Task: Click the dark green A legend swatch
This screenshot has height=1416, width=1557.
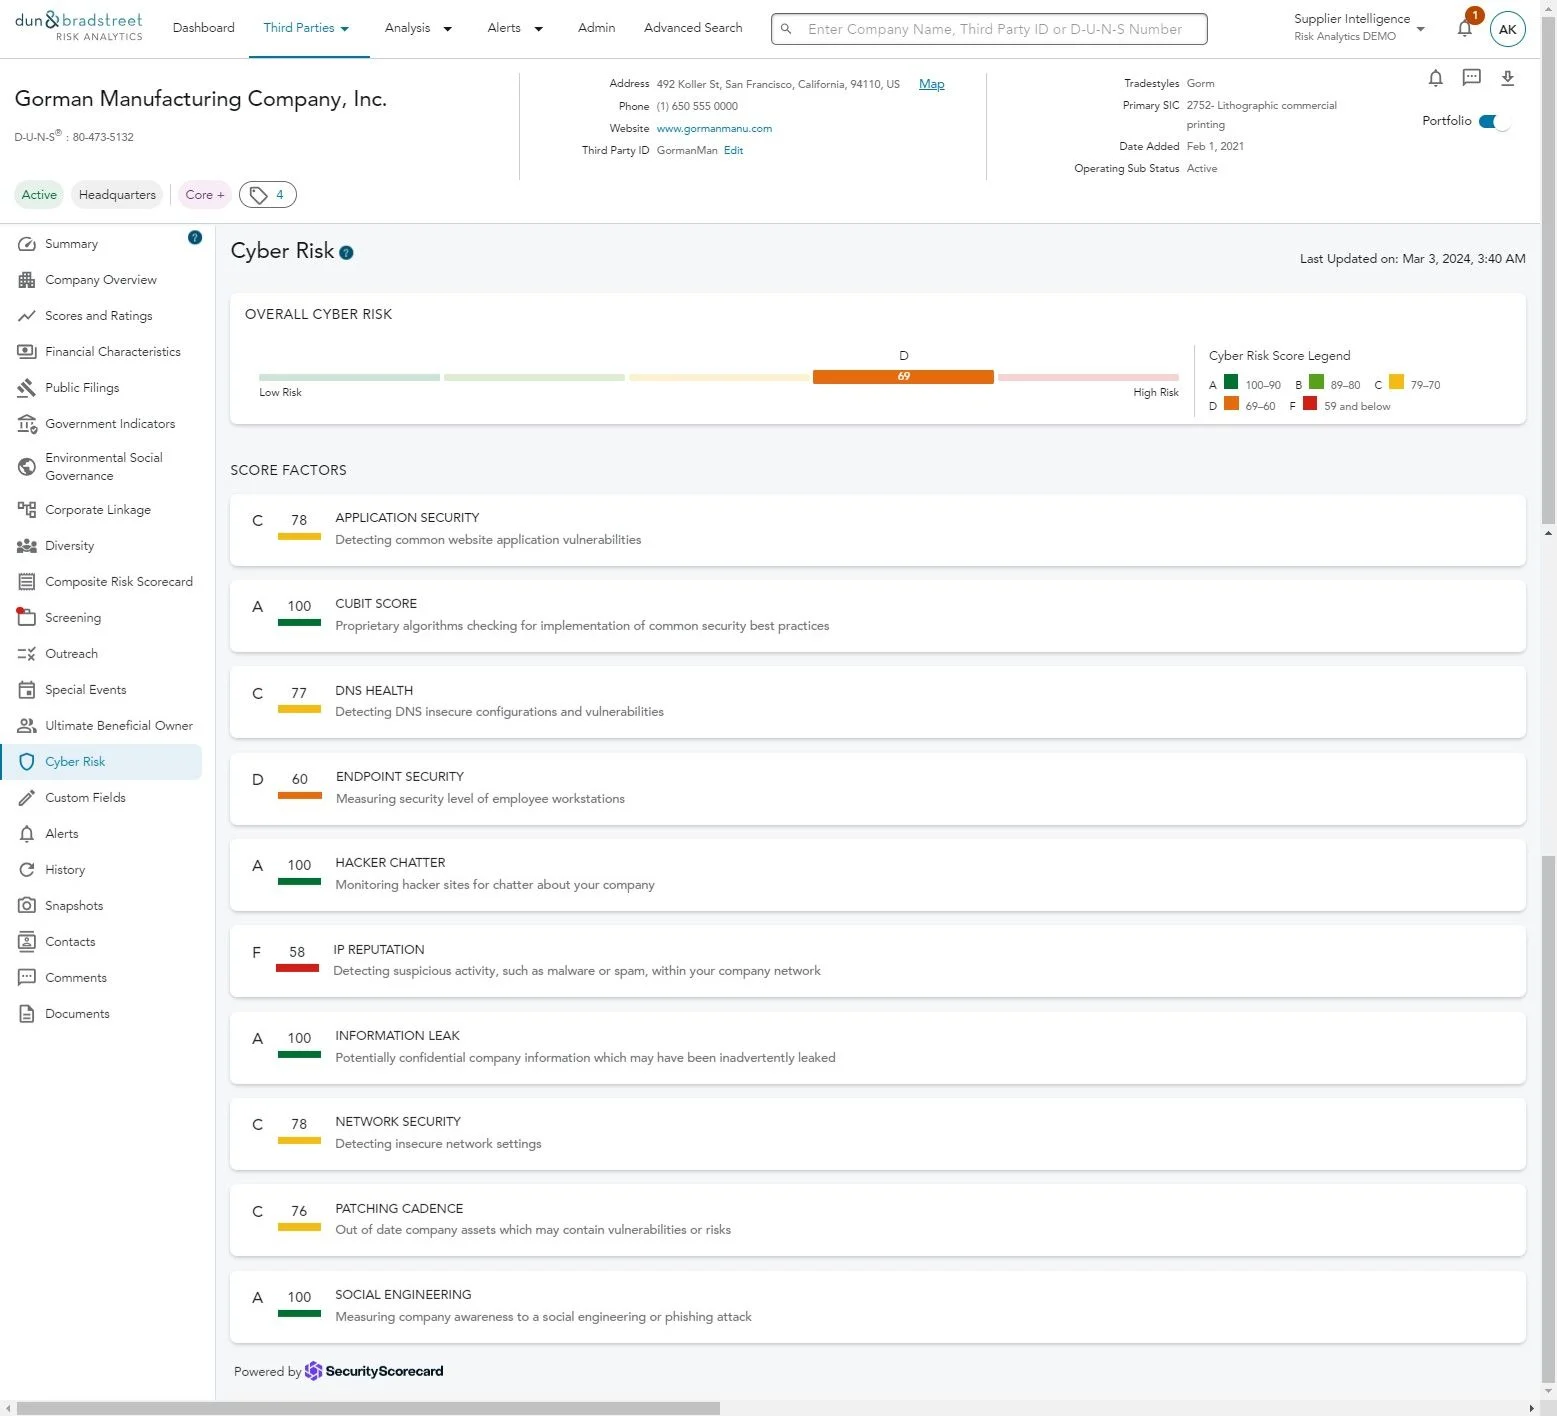Action: [x=1231, y=382]
